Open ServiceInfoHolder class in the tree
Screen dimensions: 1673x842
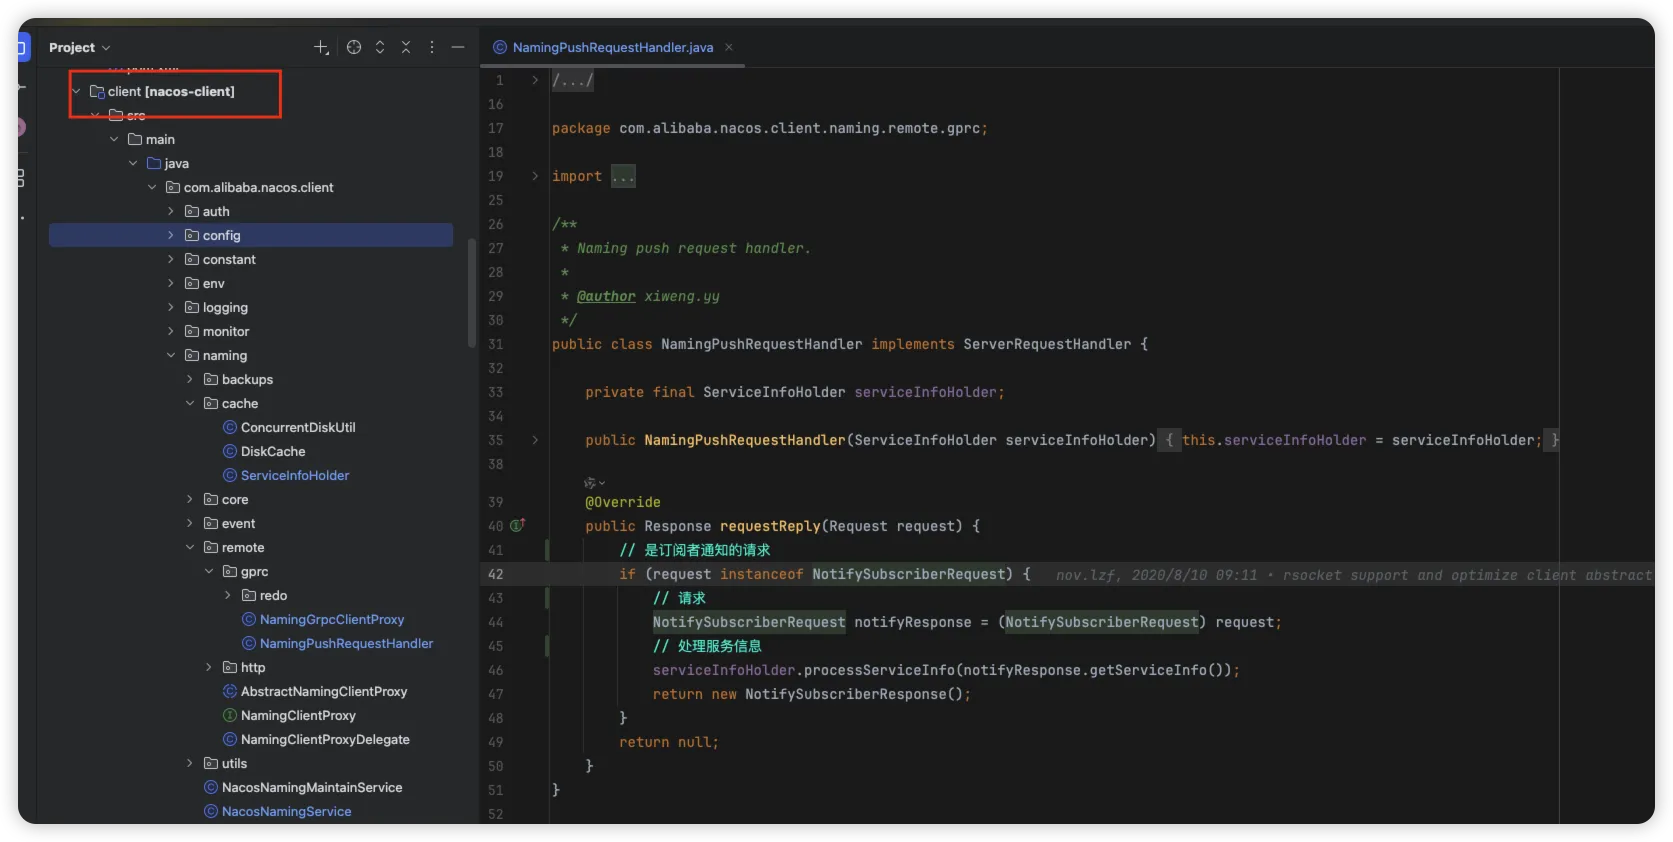(295, 475)
